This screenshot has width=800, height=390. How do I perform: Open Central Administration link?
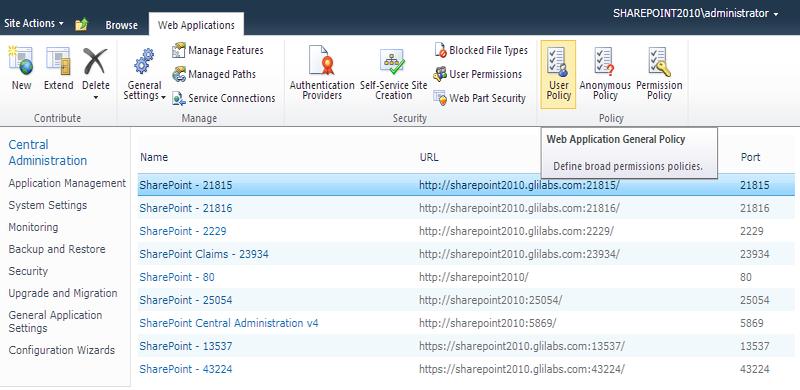click(x=48, y=153)
